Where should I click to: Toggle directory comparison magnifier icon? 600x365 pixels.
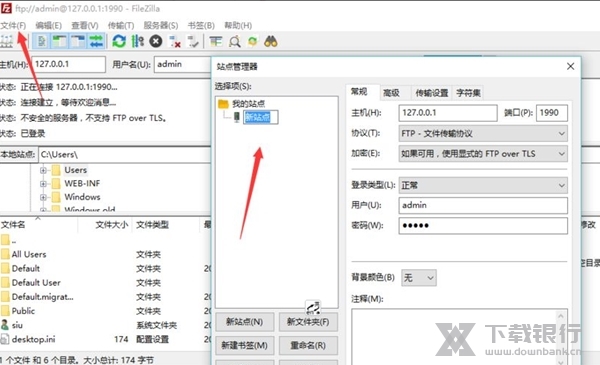235,41
